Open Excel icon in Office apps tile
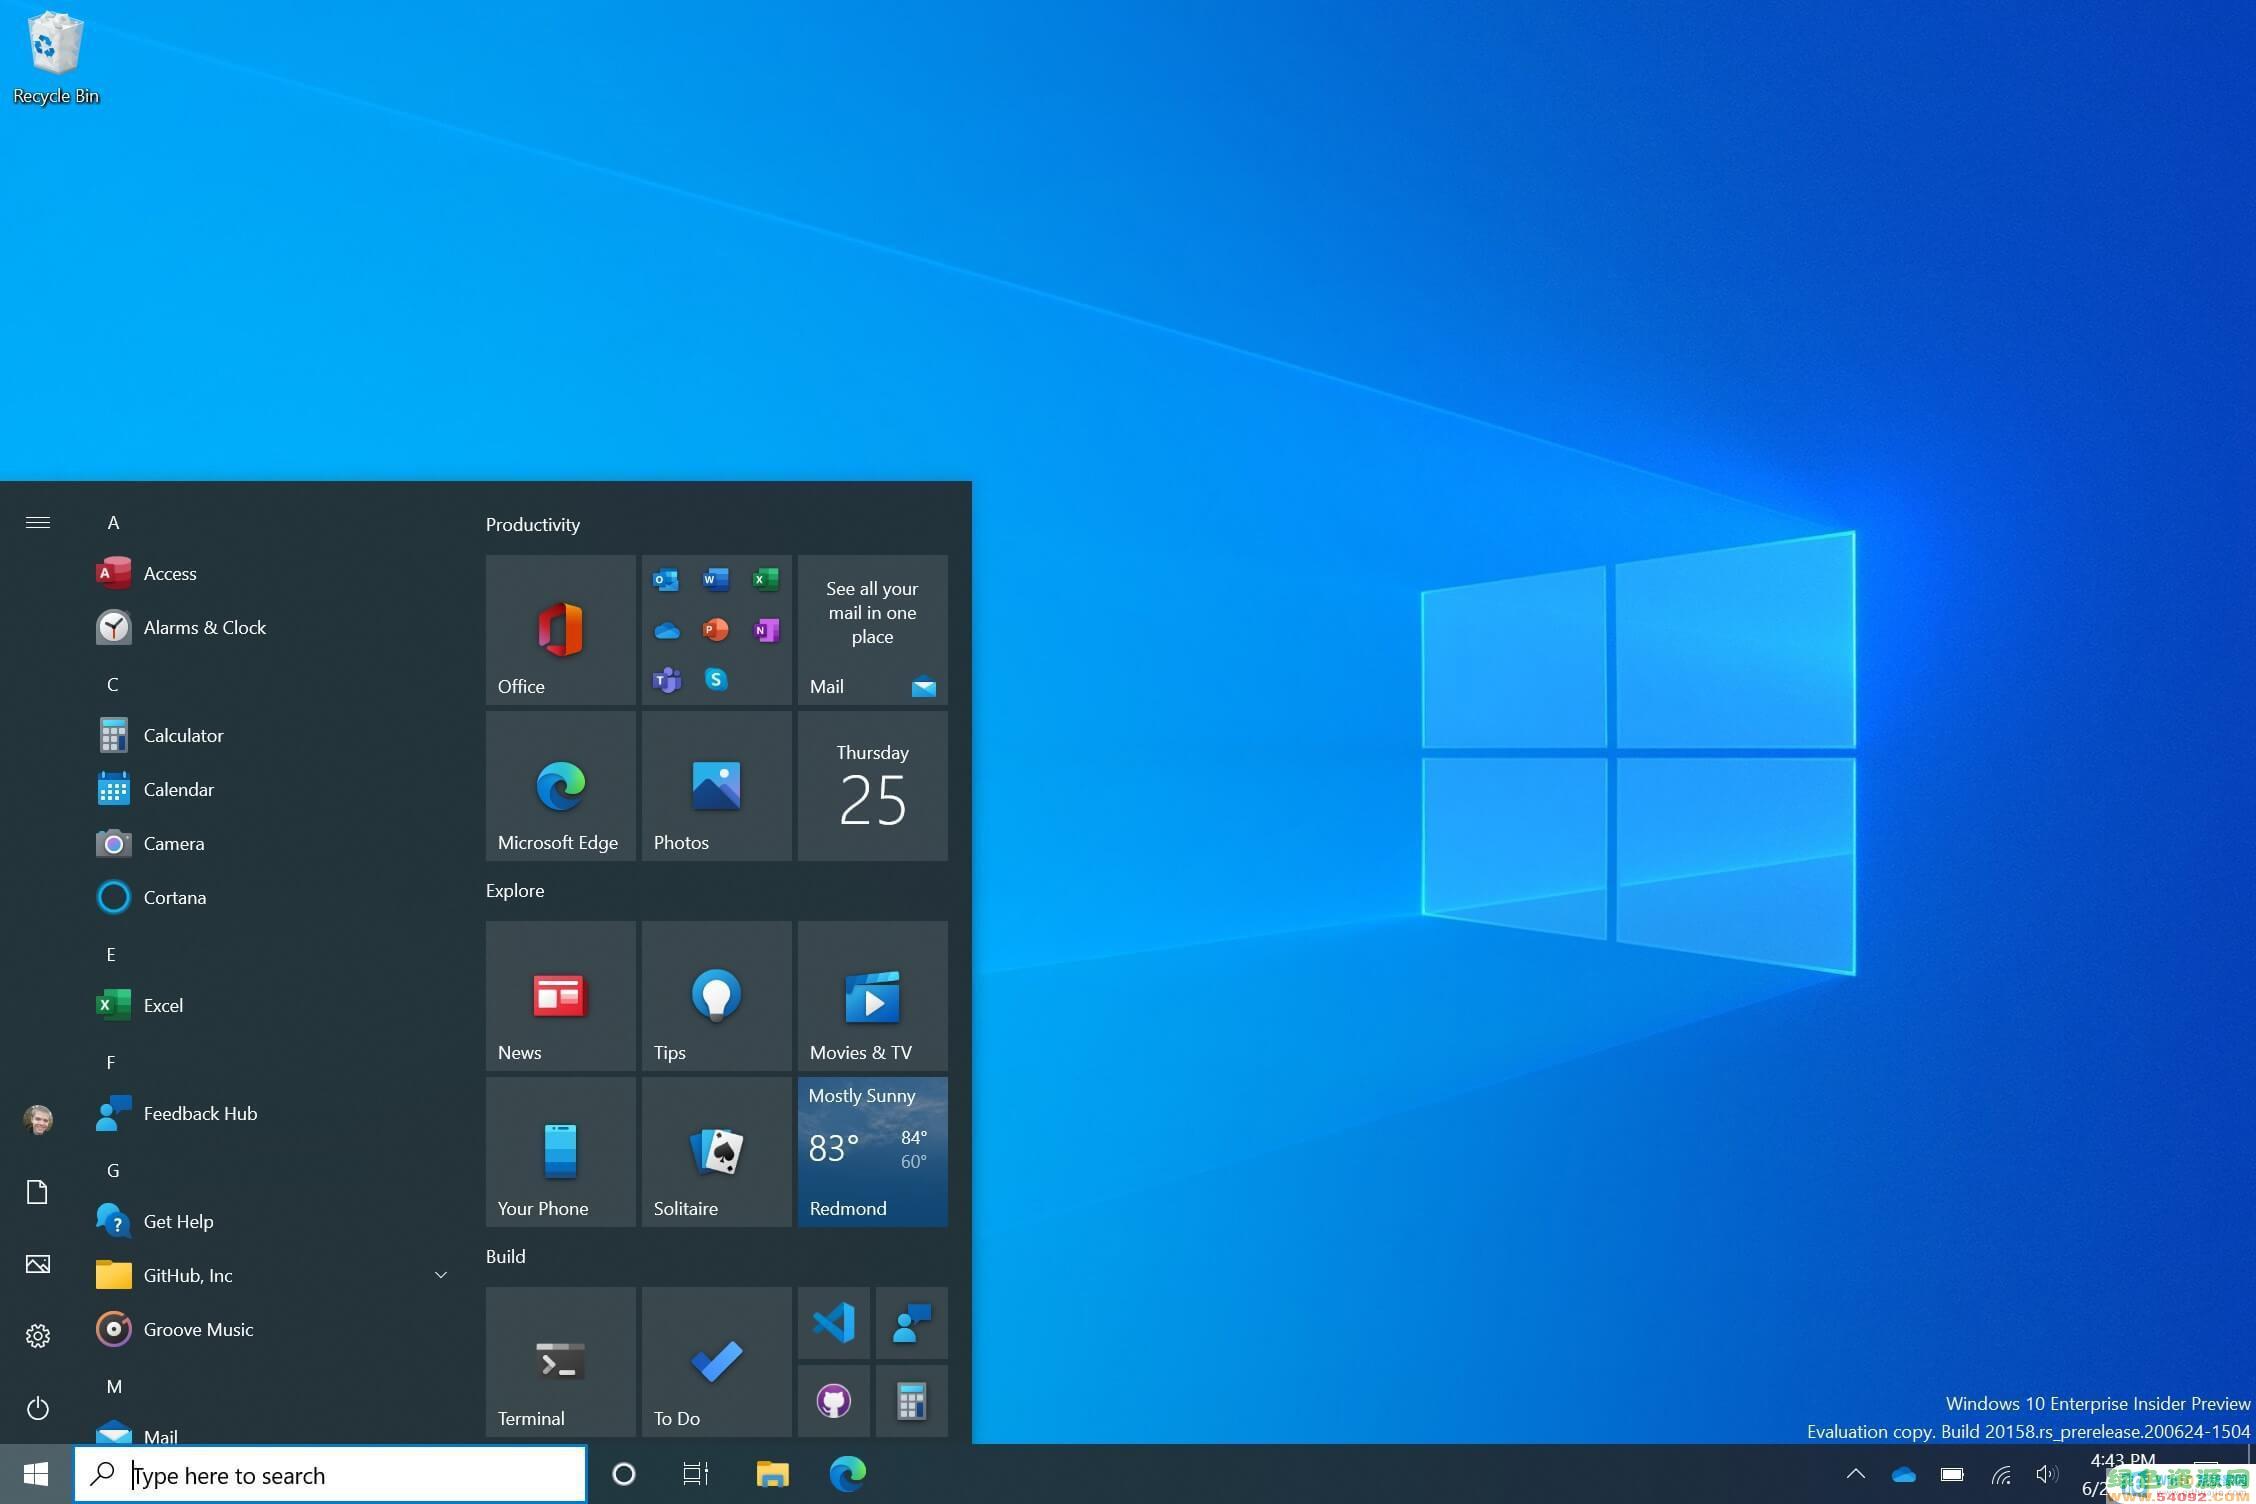 [766, 579]
